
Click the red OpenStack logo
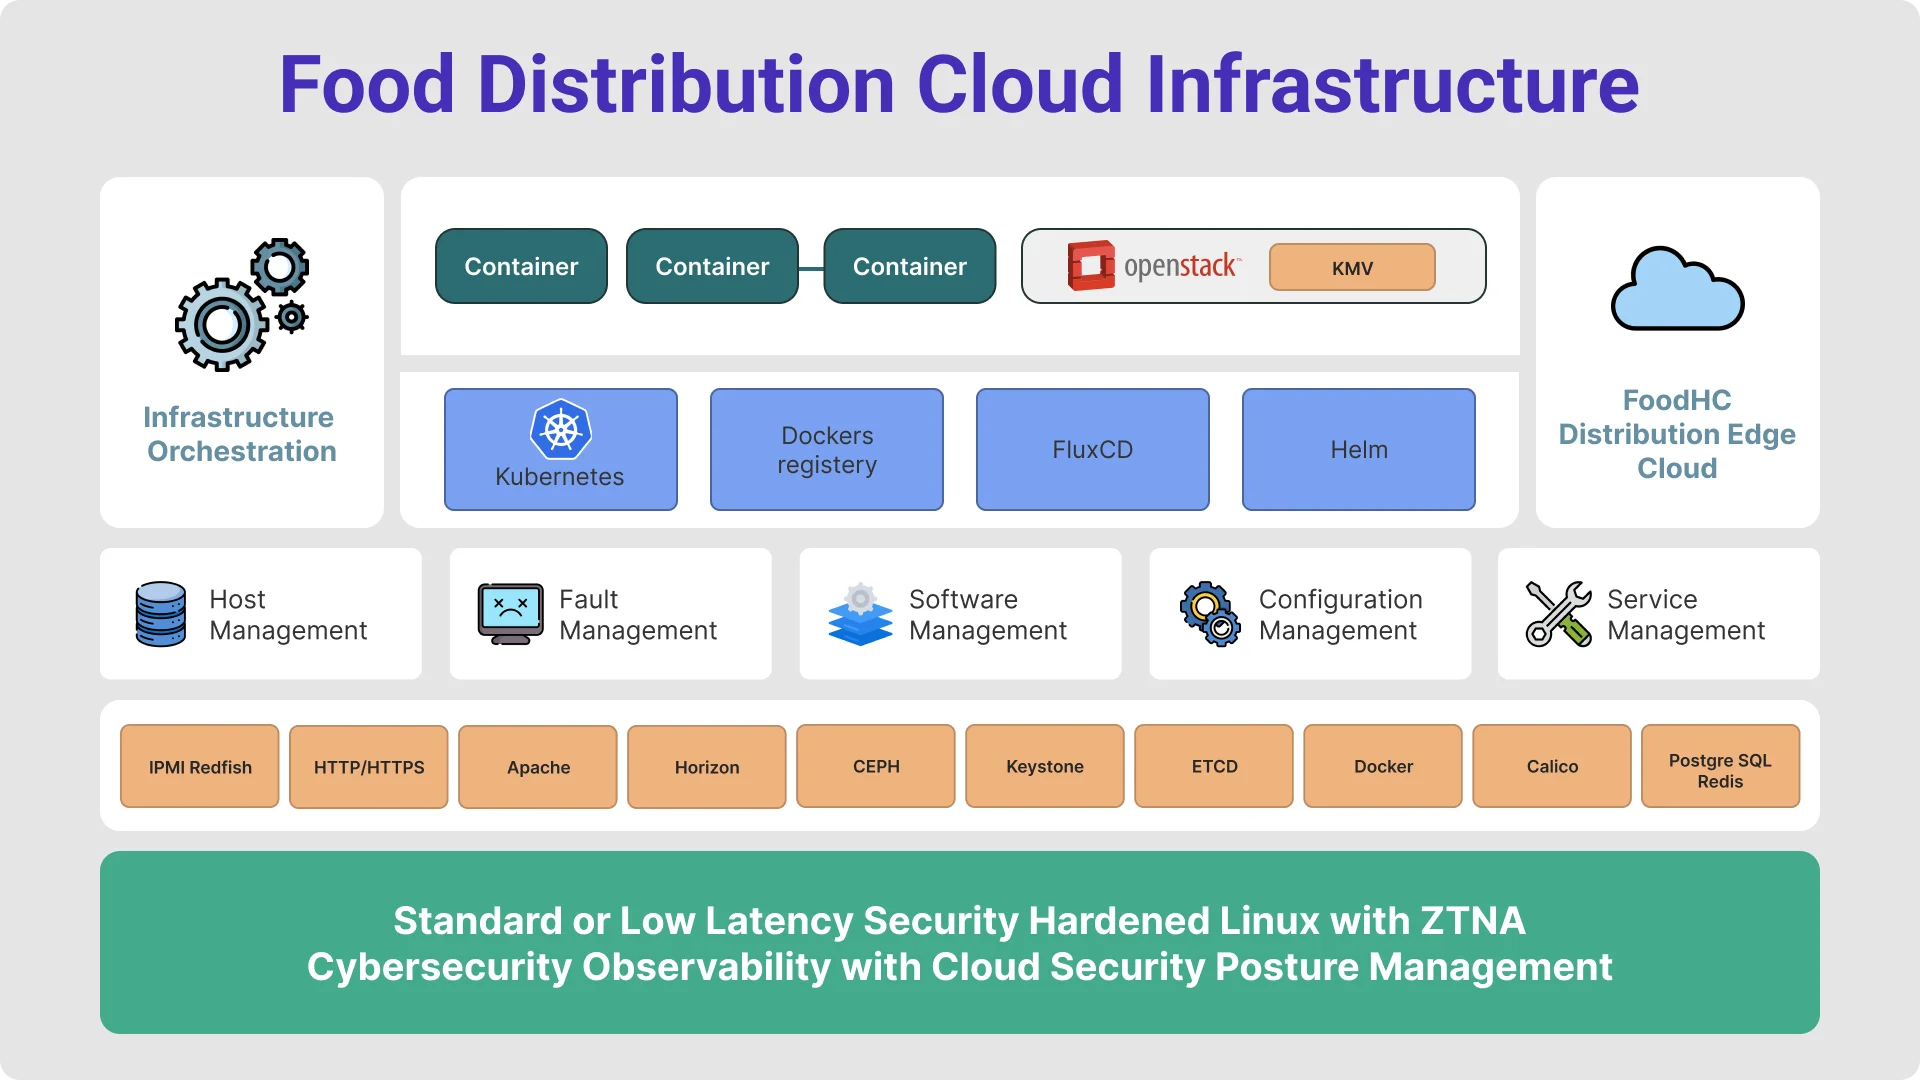1090,266
